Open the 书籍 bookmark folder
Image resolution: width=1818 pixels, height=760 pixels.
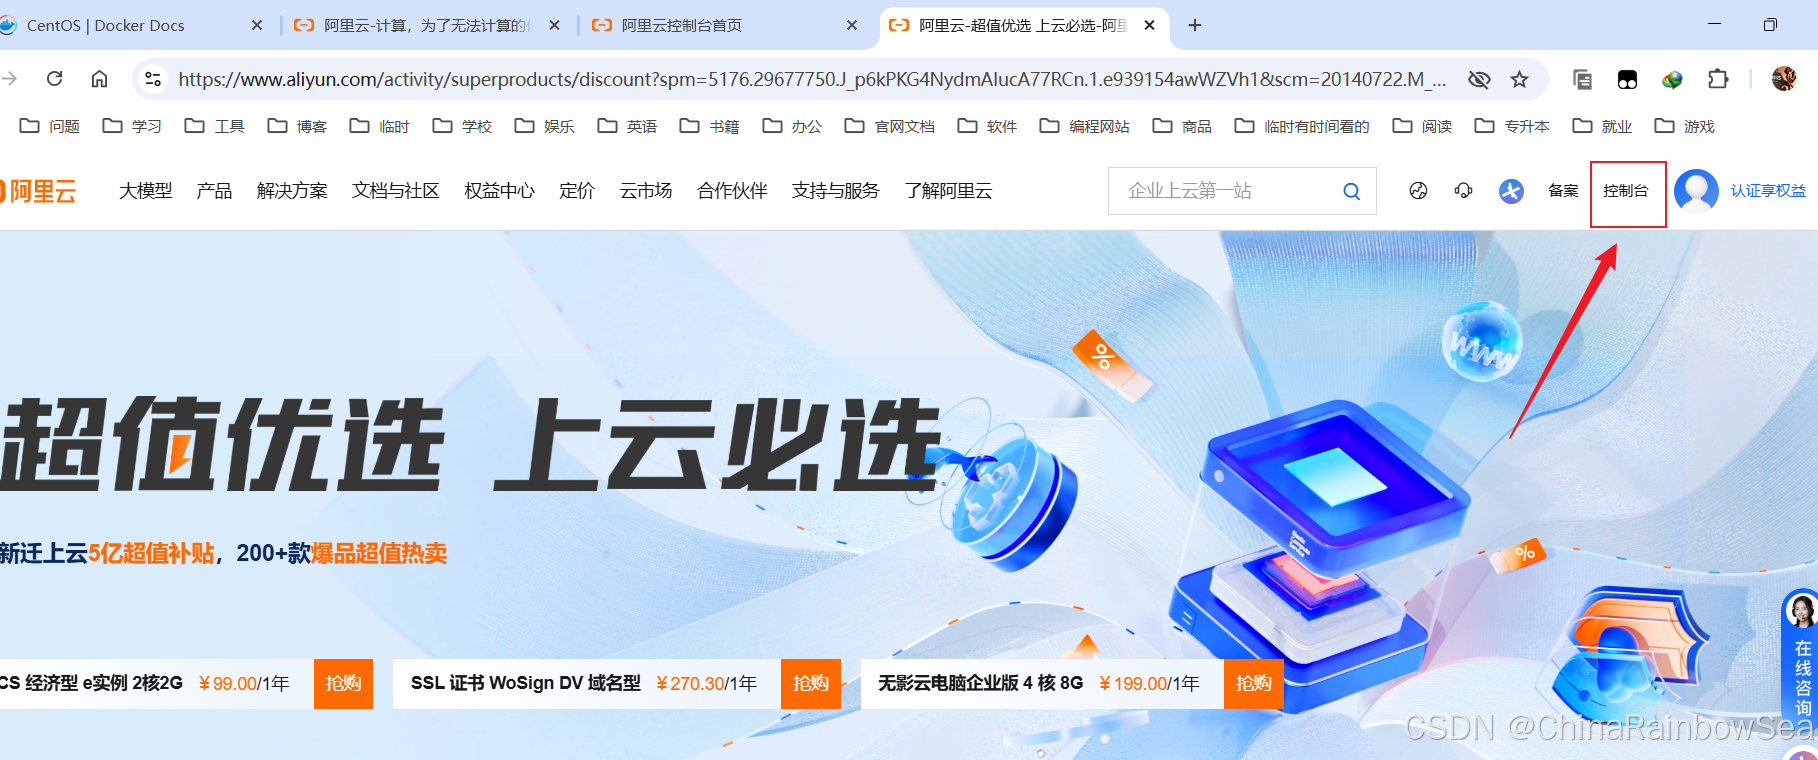pos(710,126)
